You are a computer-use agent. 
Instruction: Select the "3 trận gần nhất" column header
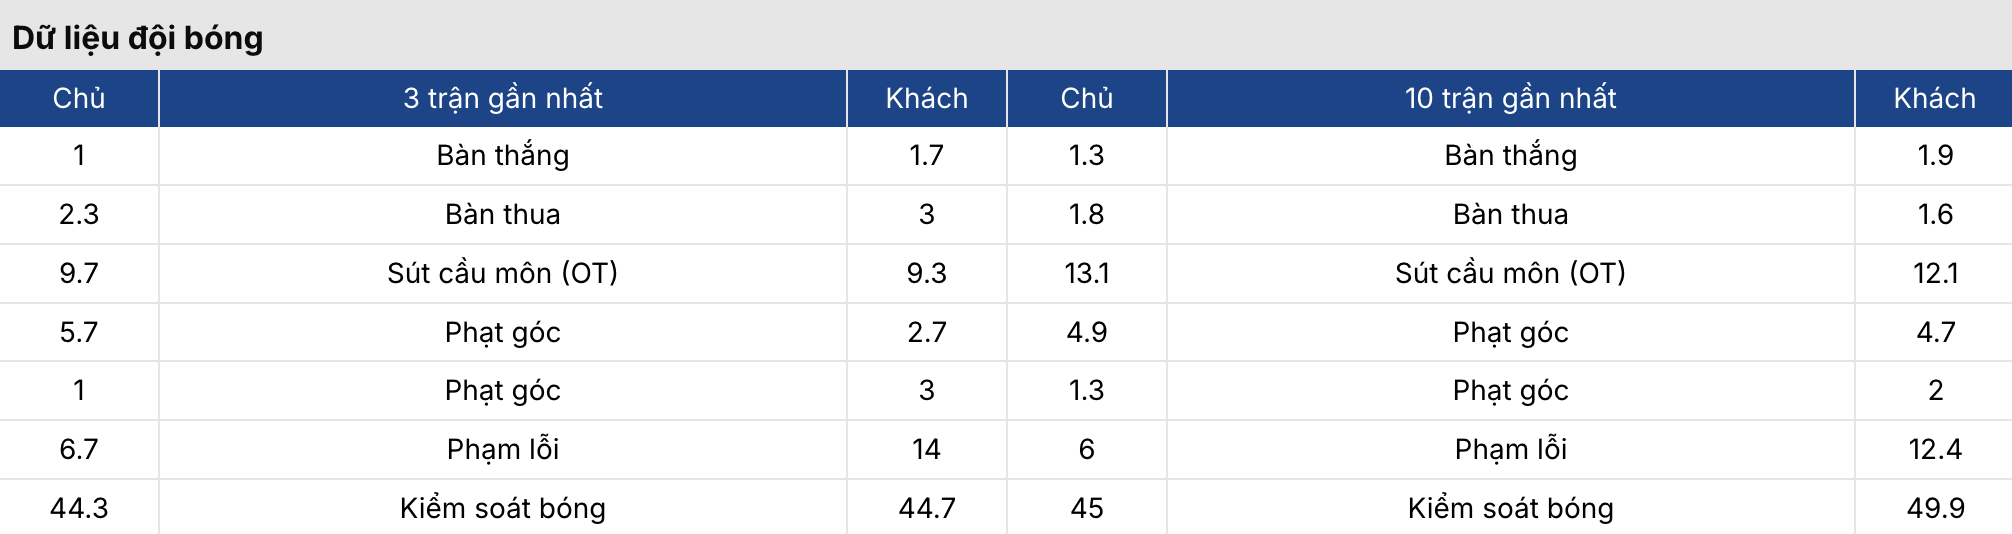point(502,98)
